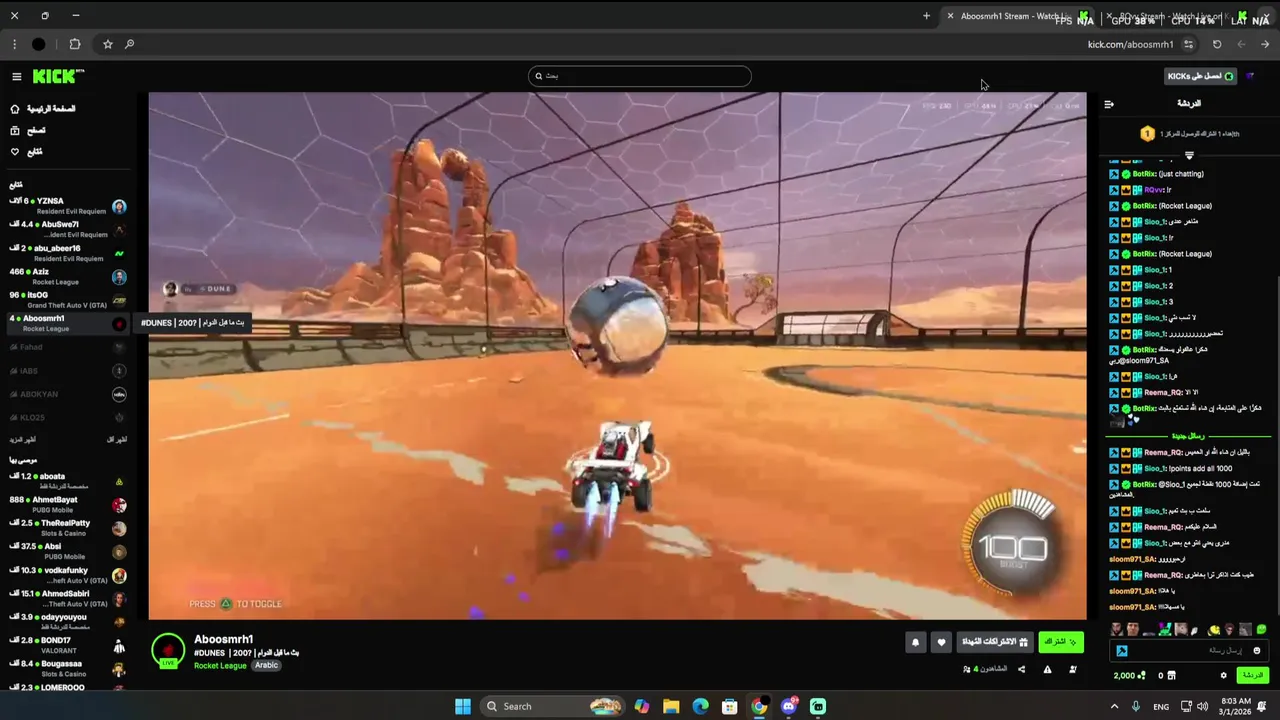The width and height of the screenshot is (1280, 720).
Task: Open vodkafunky recommended channel
Action: pos(68,575)
